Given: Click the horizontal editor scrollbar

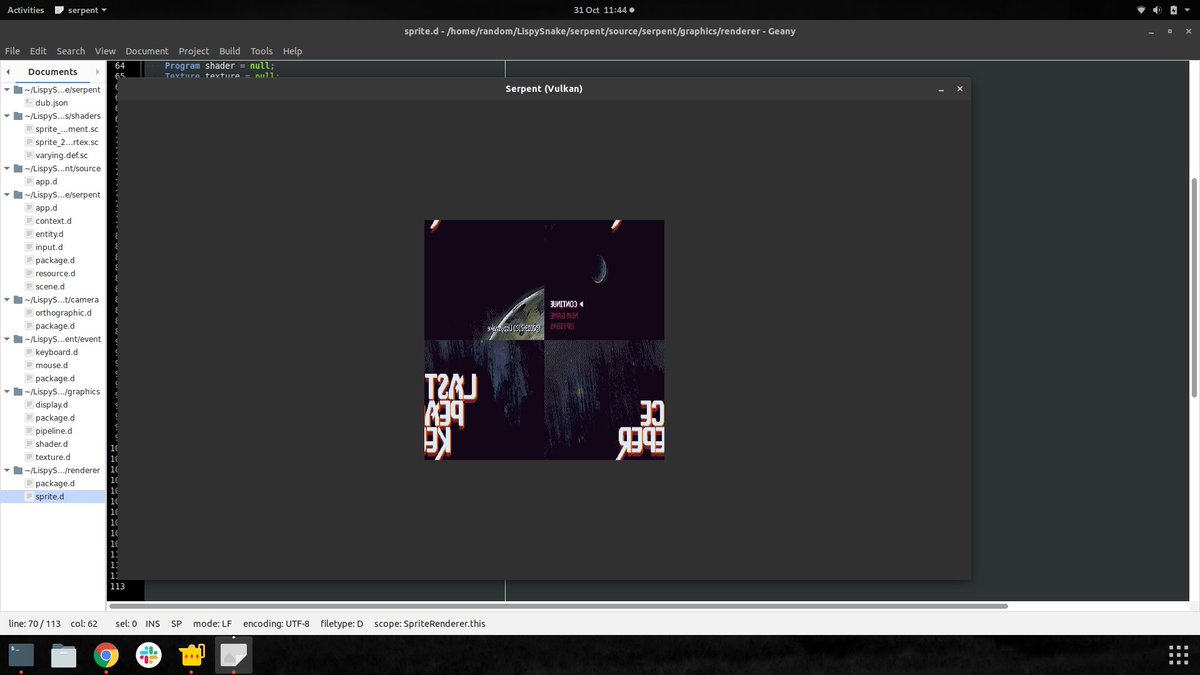Looking at the screenshot, I should [x=558, y=606].
